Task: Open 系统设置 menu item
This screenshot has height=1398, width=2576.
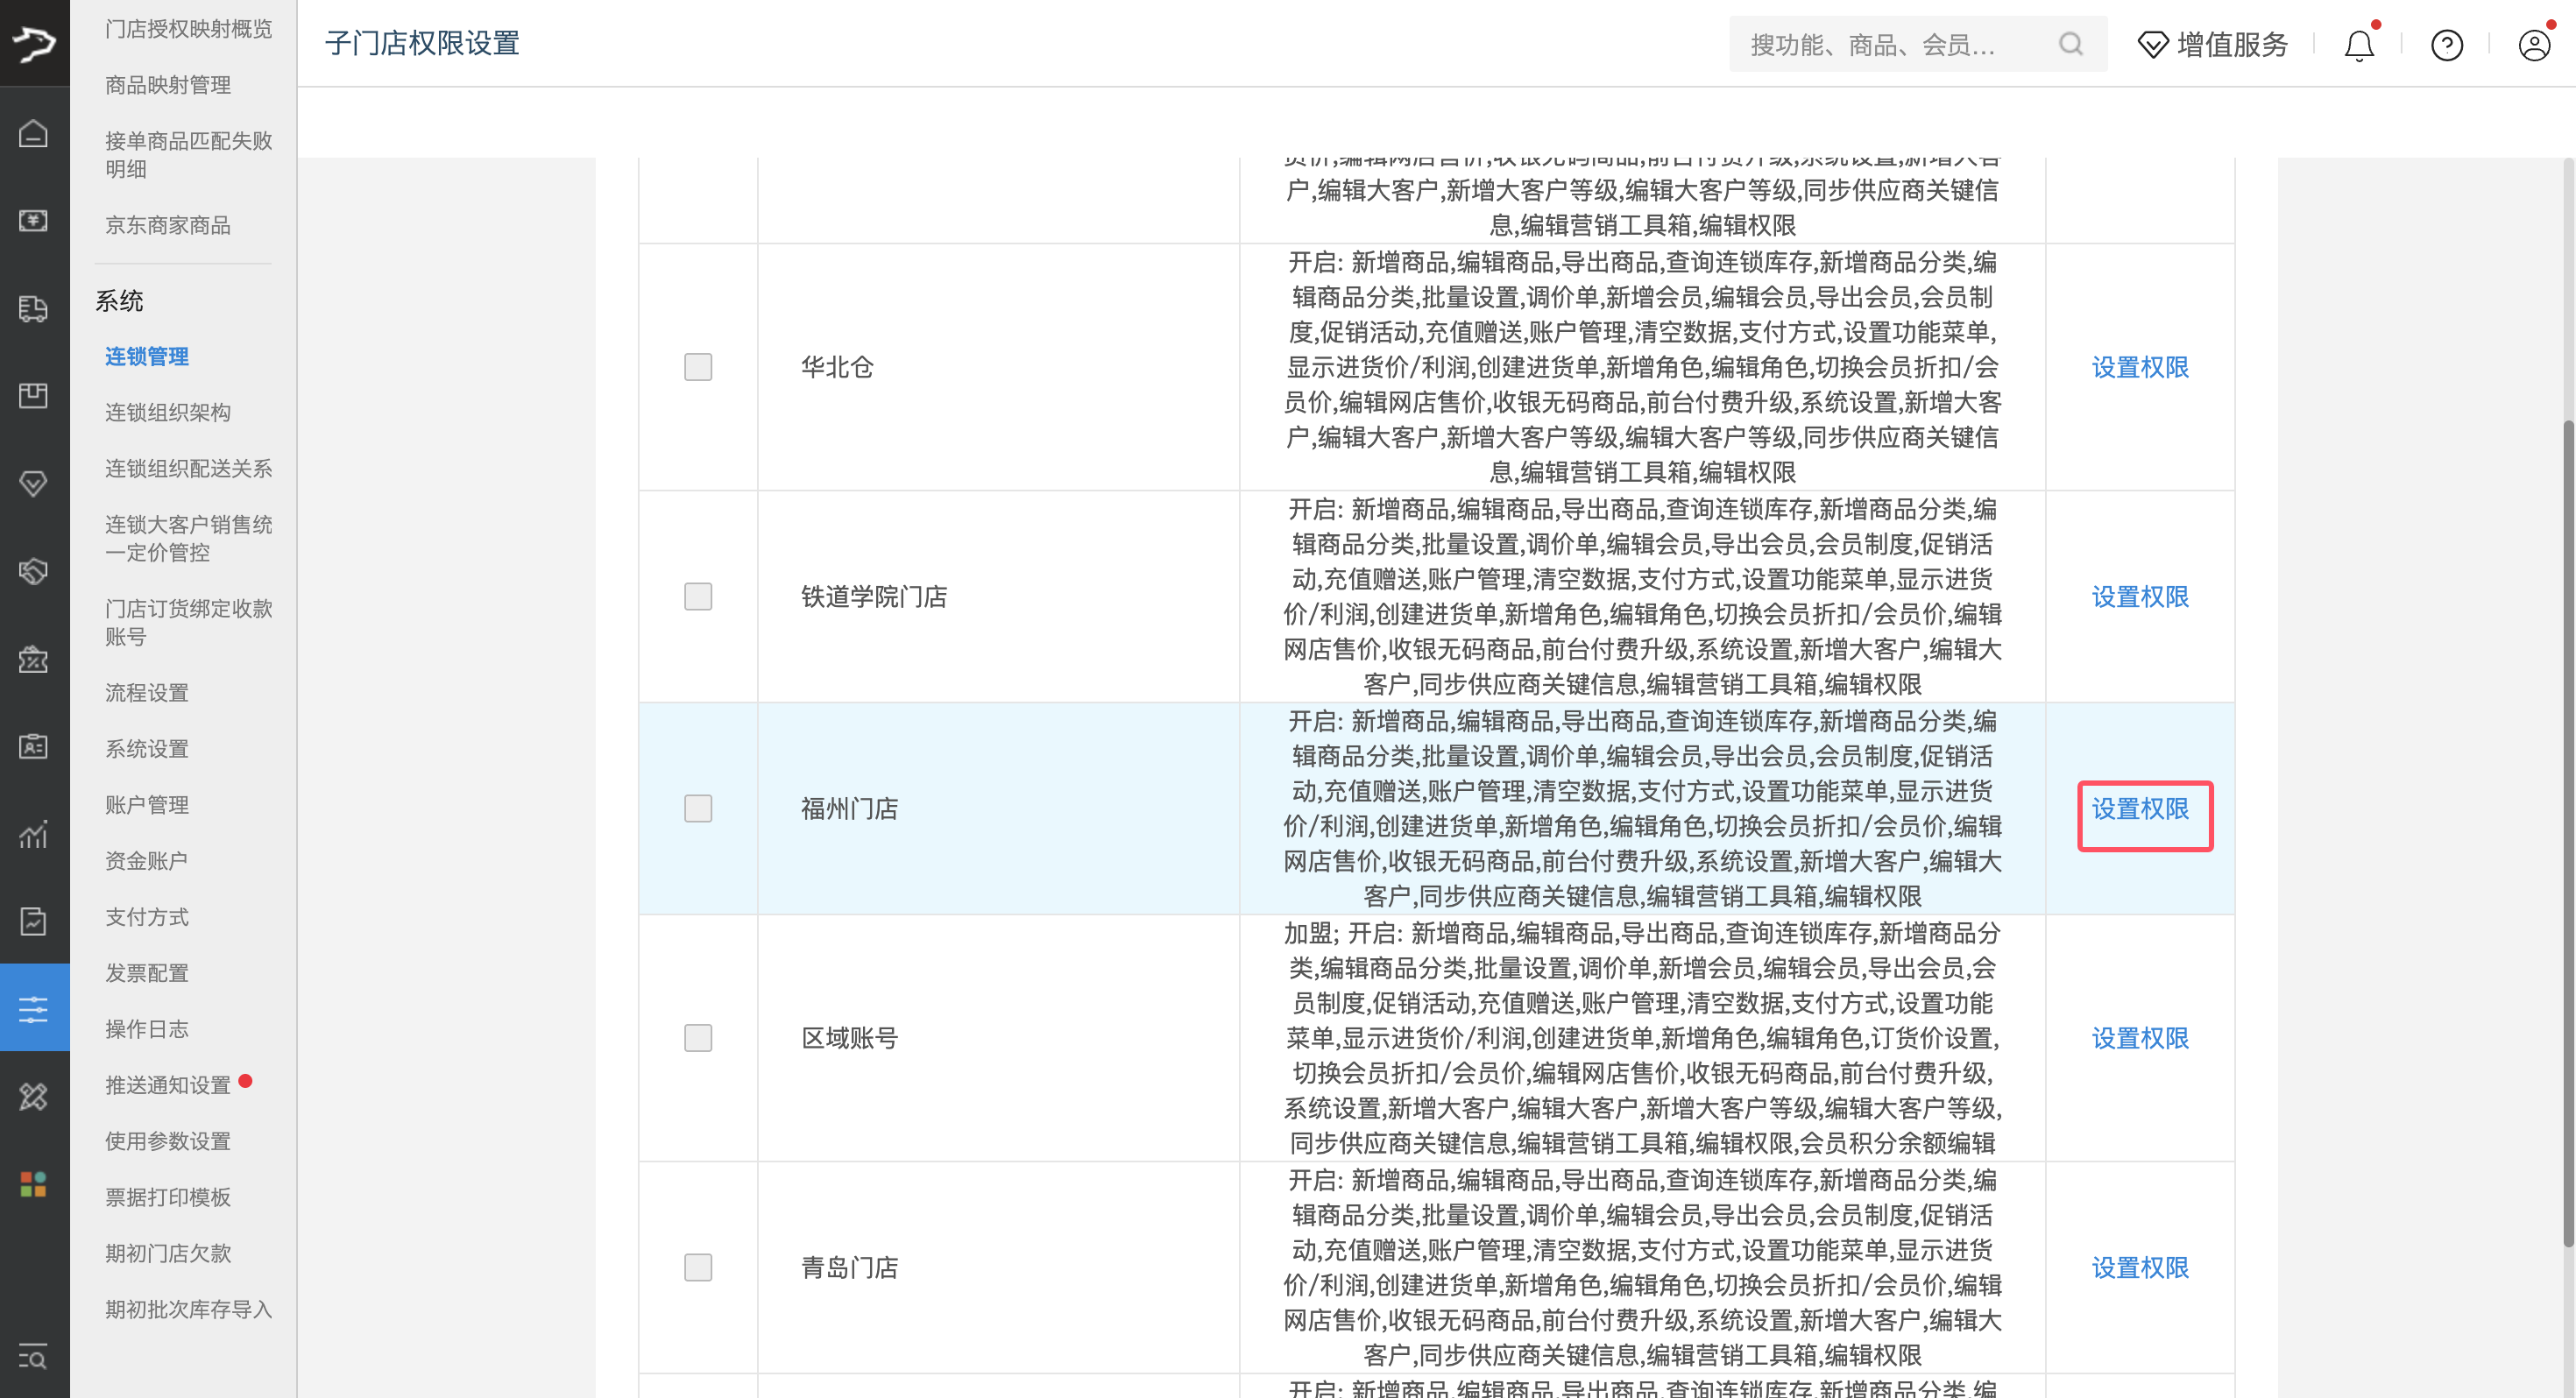Action: click(x=147, y=749)
